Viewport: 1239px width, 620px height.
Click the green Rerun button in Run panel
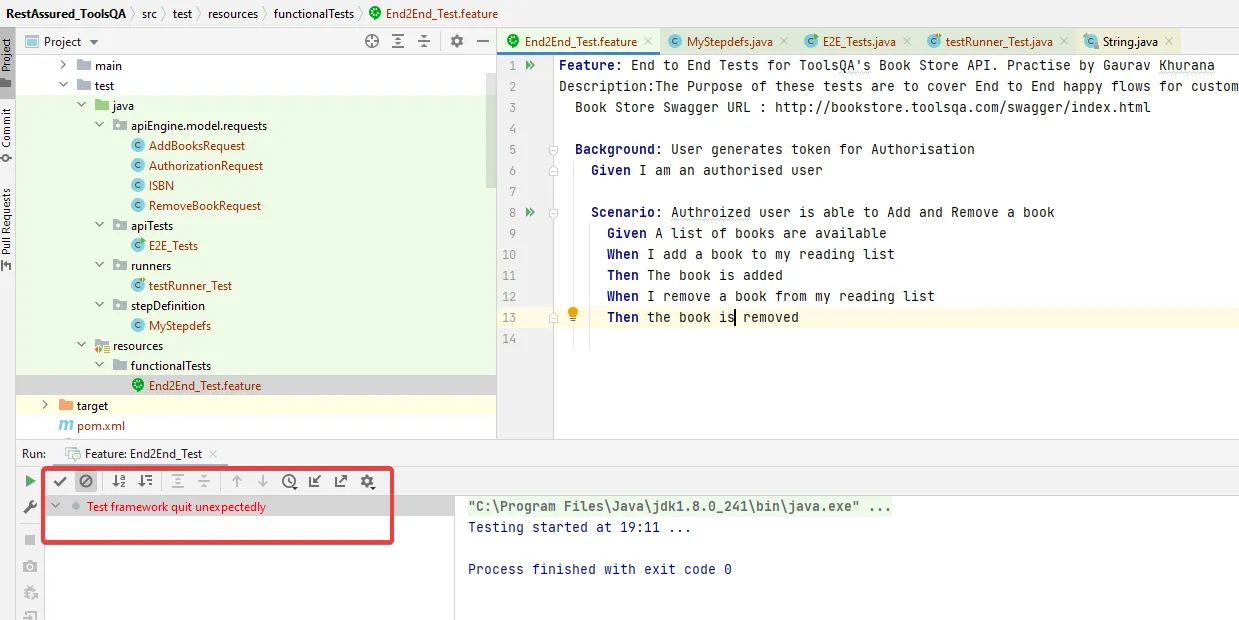click(30, 481)
